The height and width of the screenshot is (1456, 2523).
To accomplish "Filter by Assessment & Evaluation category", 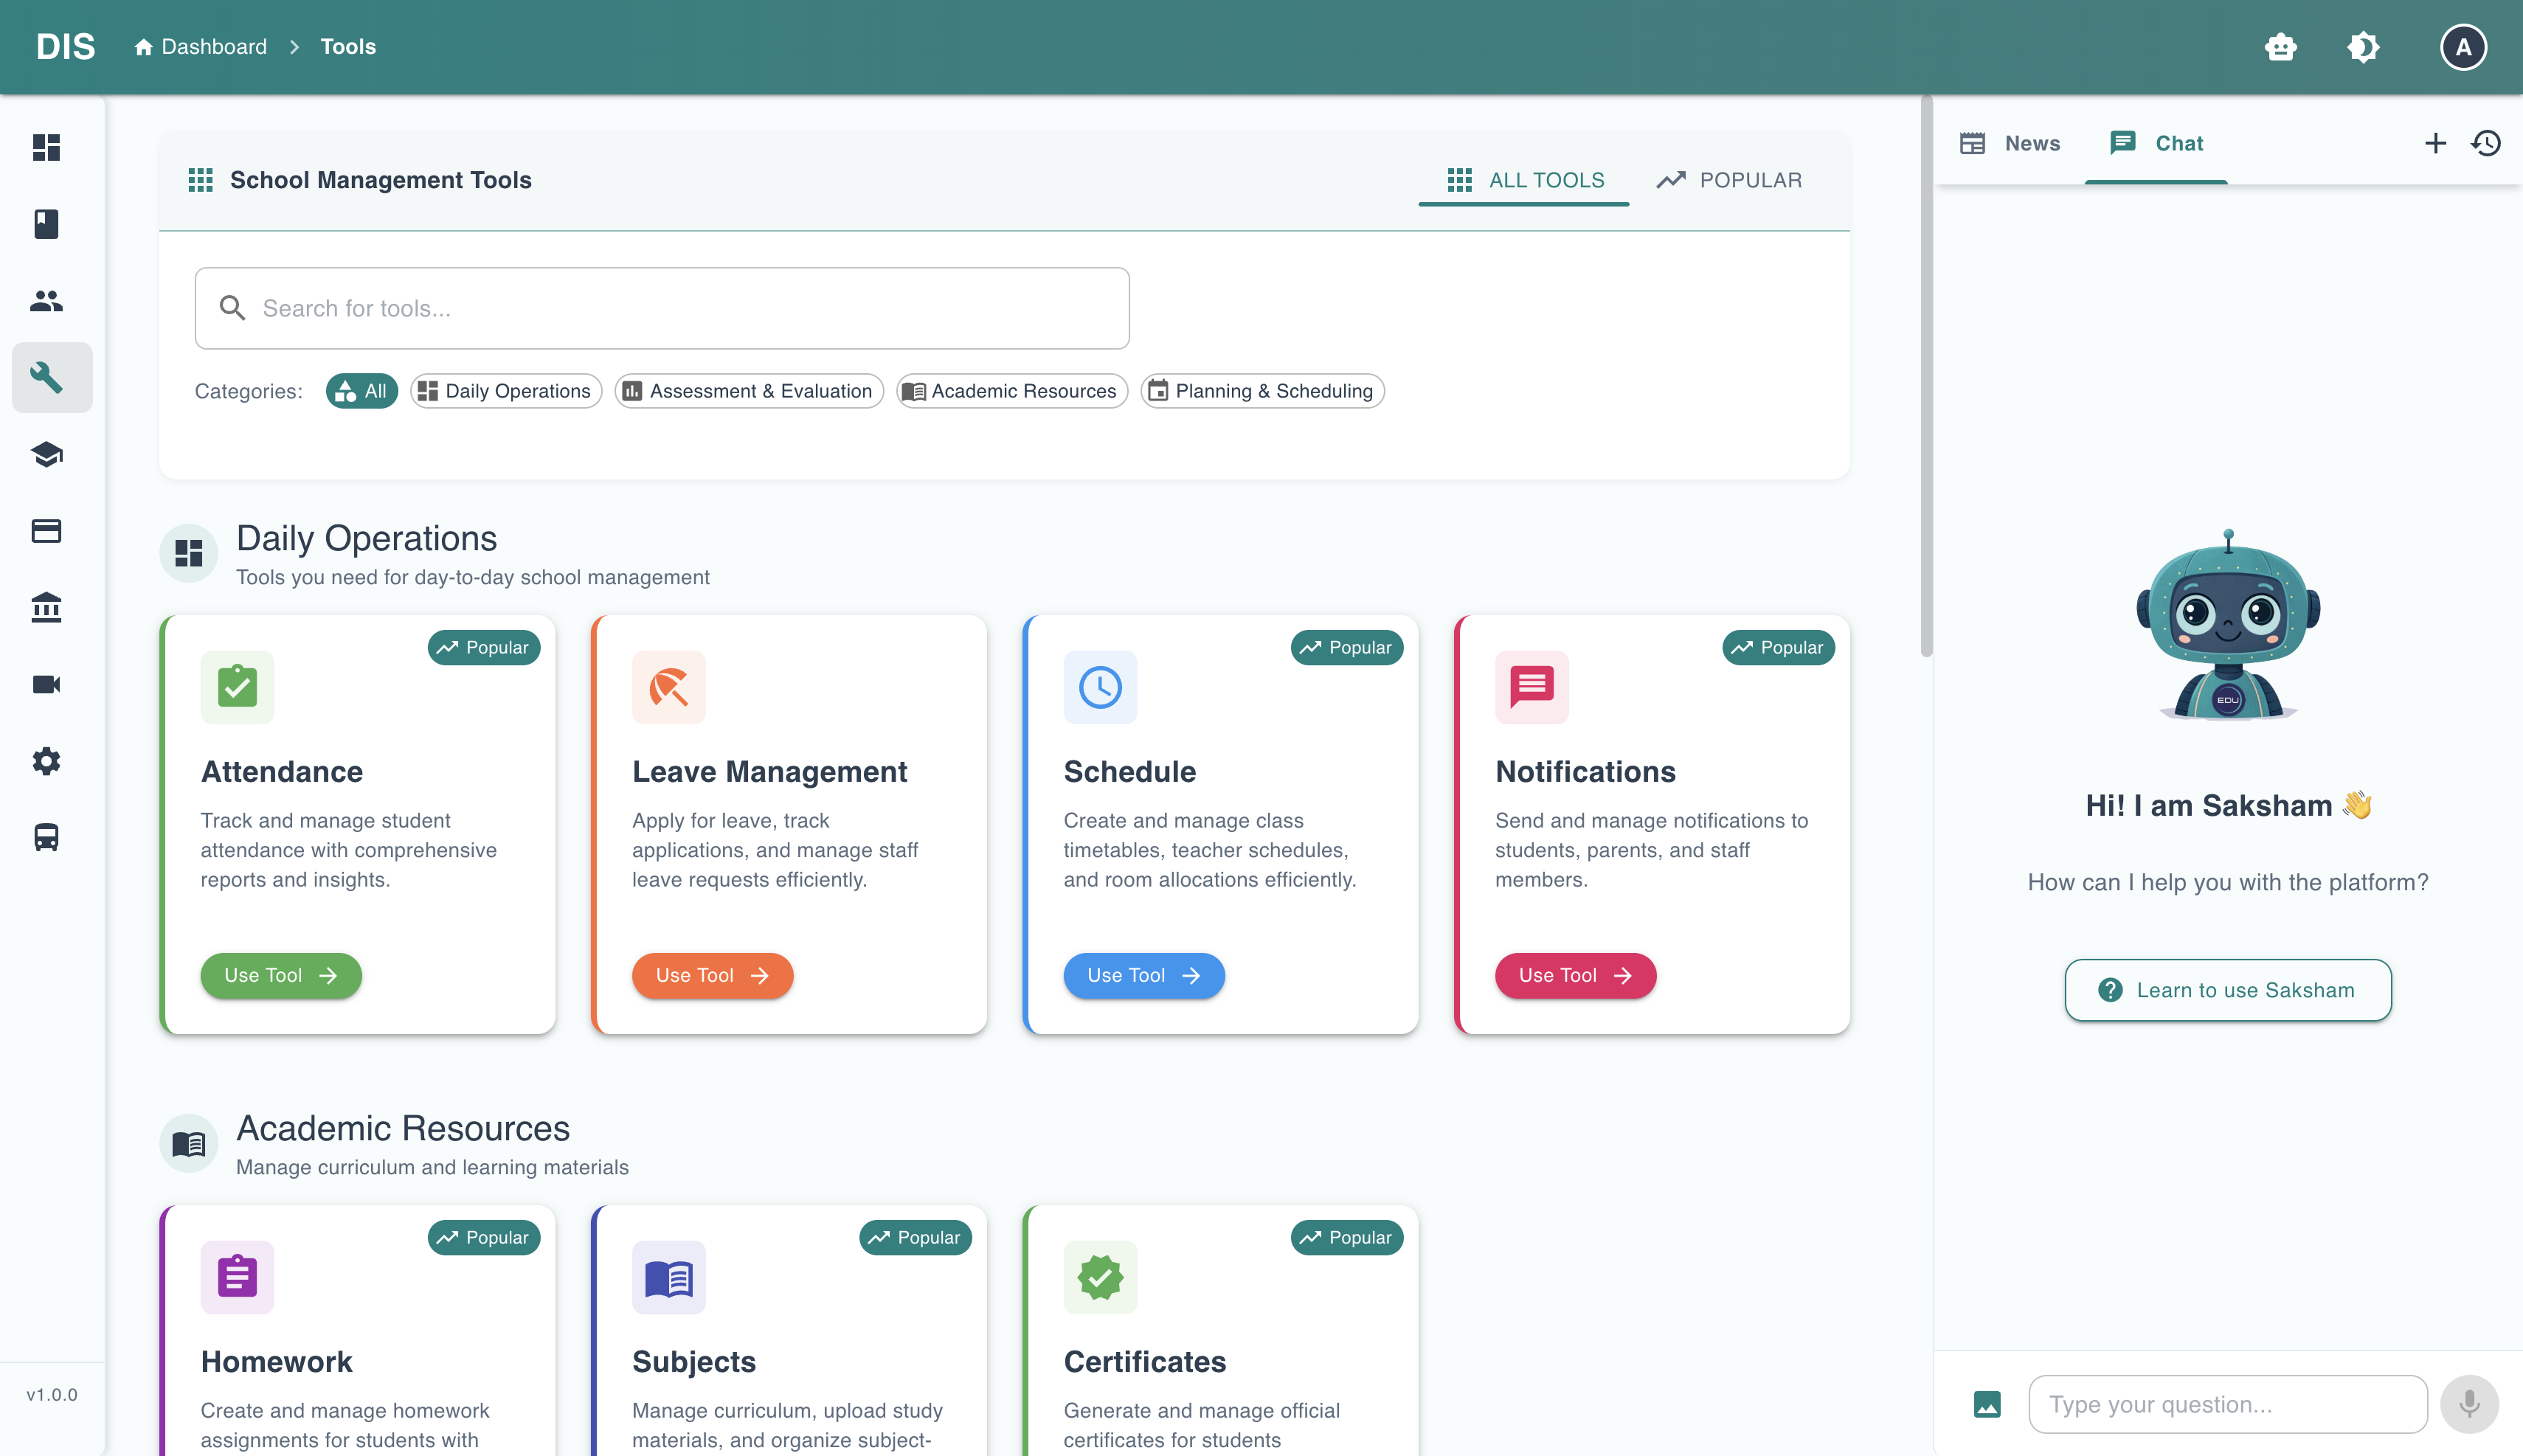I will click(x=749, y=391).
